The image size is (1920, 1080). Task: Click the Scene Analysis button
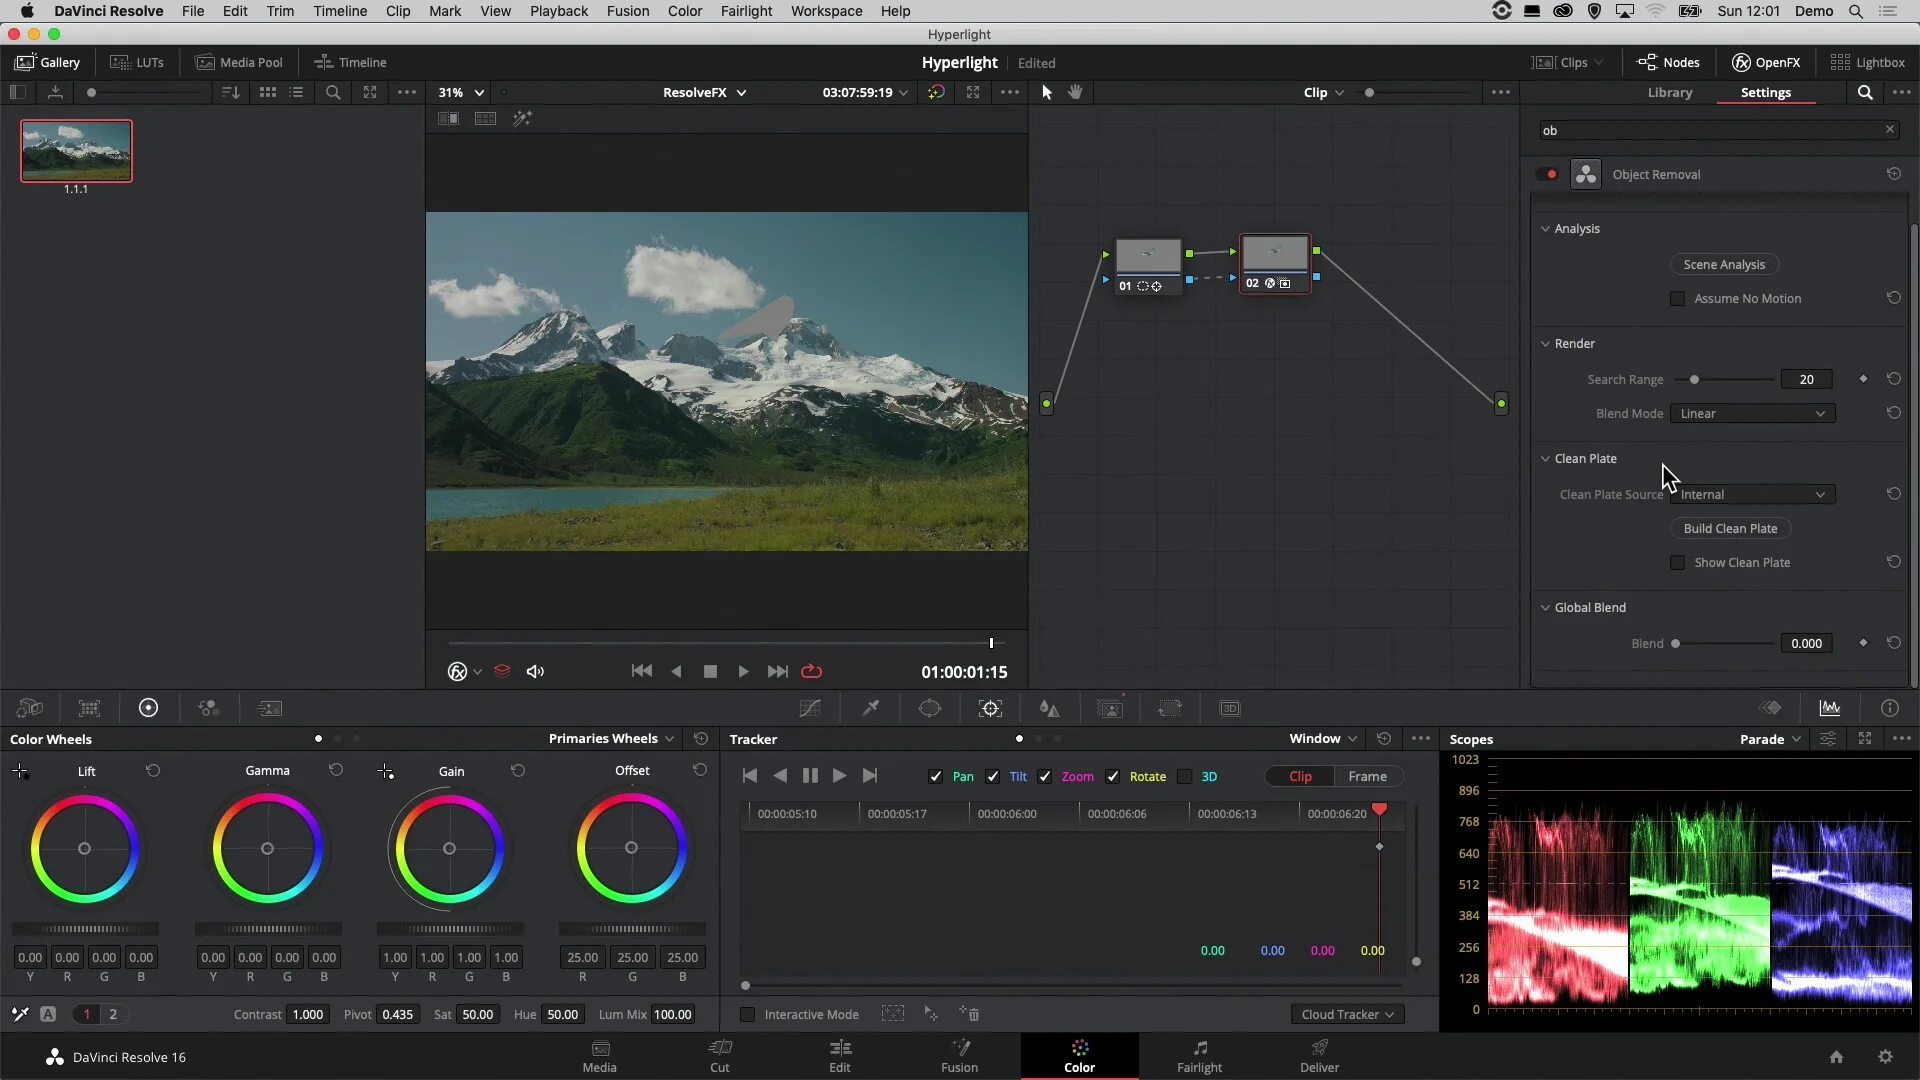pos(1725,264)
